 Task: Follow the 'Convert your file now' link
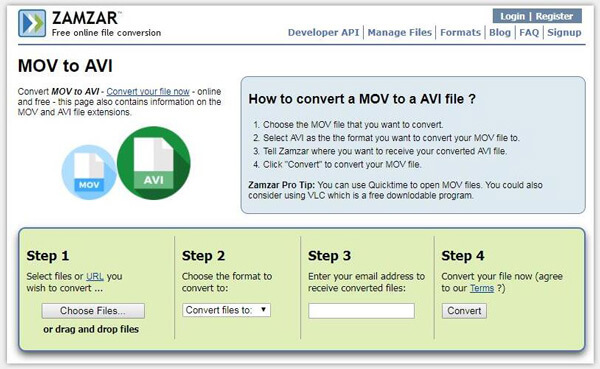point(148,91)
